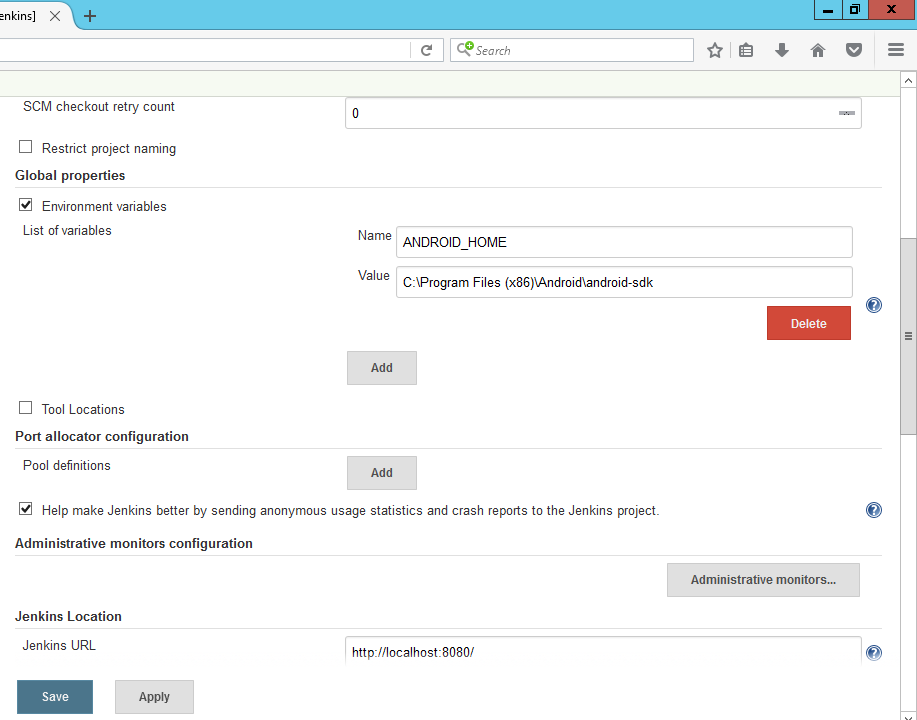Open the downloads arrow icon
This screenshot has width=917, height=720.
tap(781, 50)
